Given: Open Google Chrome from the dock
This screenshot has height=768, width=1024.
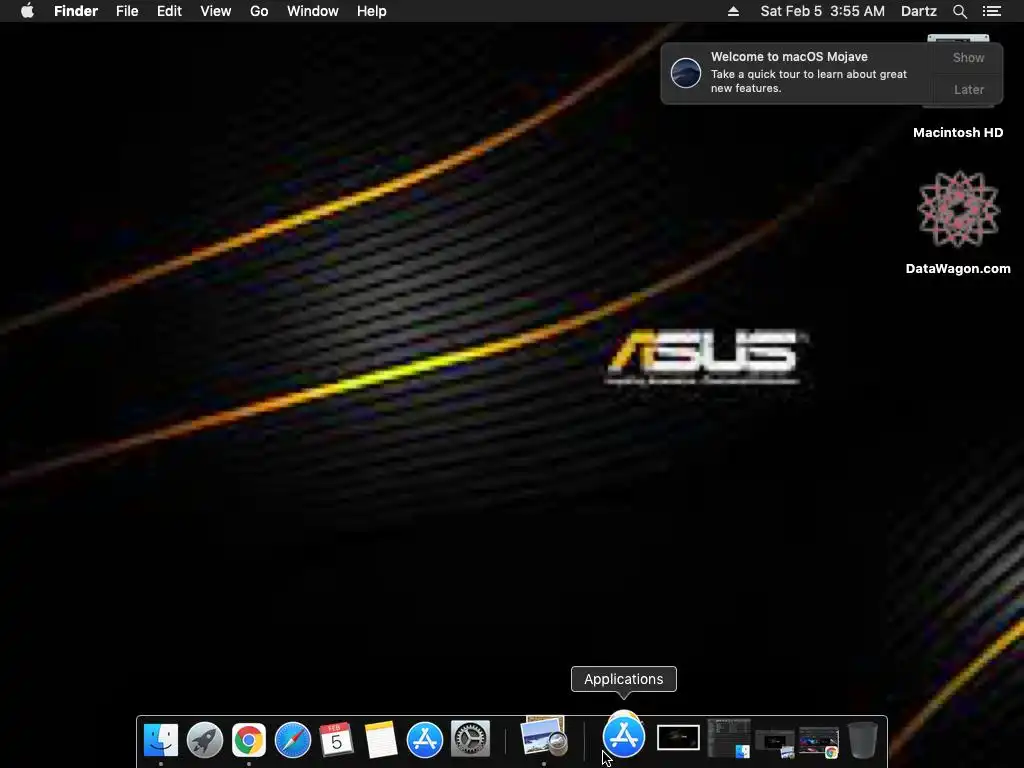Looking at the screenshot, I should click(249, 740).
